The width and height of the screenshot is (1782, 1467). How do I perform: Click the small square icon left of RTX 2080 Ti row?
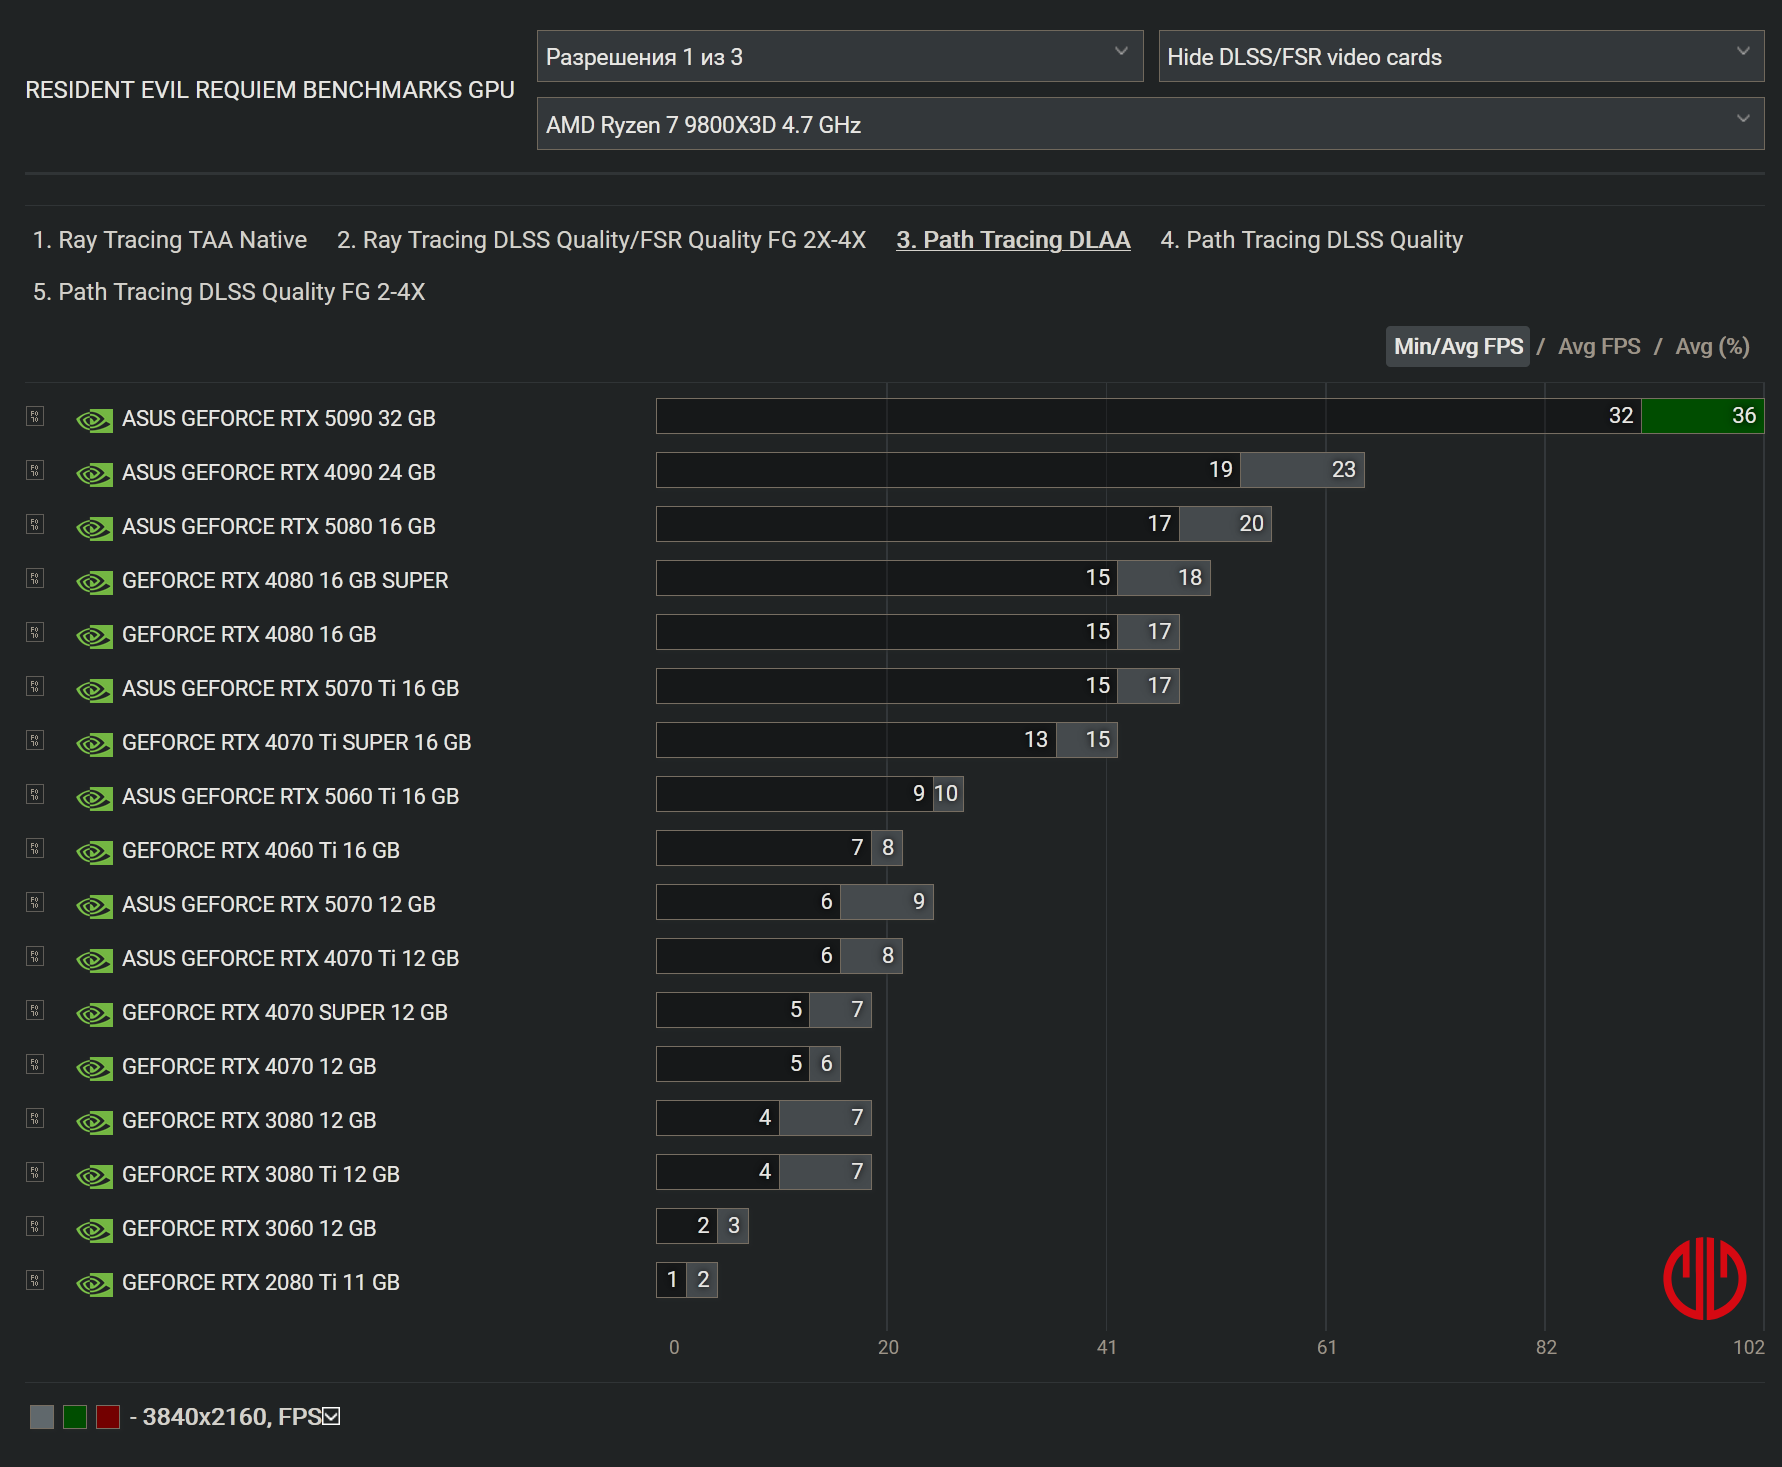[35, 1280]
